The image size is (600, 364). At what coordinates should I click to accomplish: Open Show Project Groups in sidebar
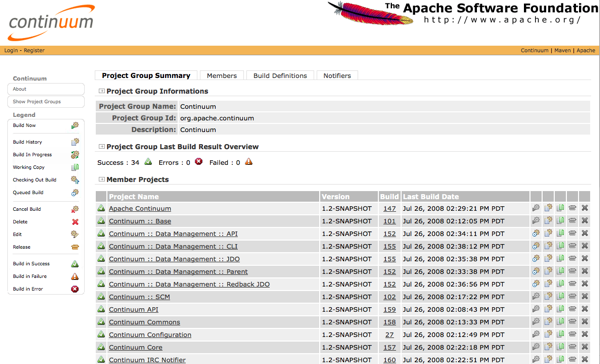pyautogui.click(x=46, y=101)
